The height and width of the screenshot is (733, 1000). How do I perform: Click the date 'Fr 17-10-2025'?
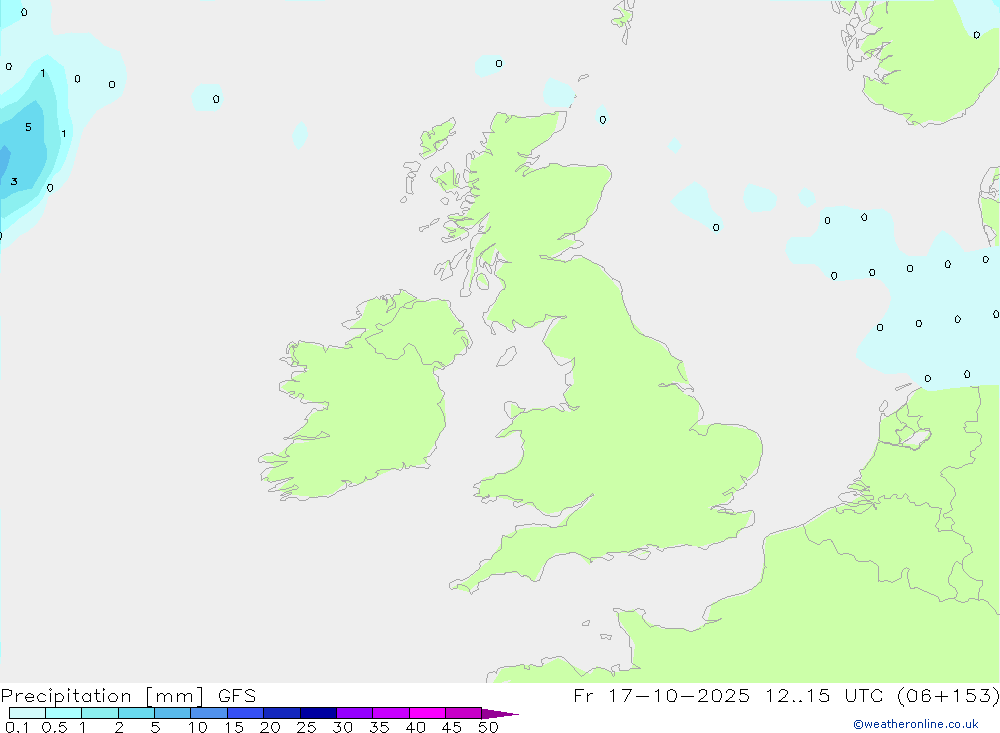(661, 695)
